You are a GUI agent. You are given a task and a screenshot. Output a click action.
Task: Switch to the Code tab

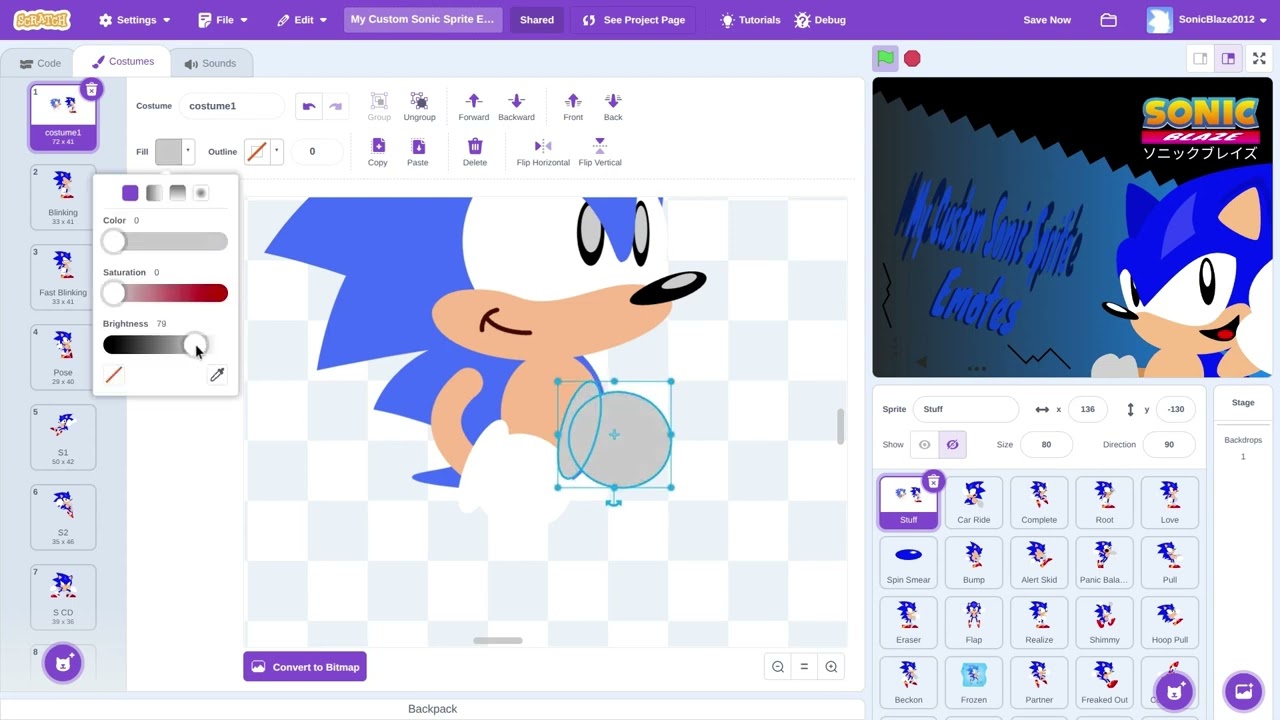pos(40,63)
